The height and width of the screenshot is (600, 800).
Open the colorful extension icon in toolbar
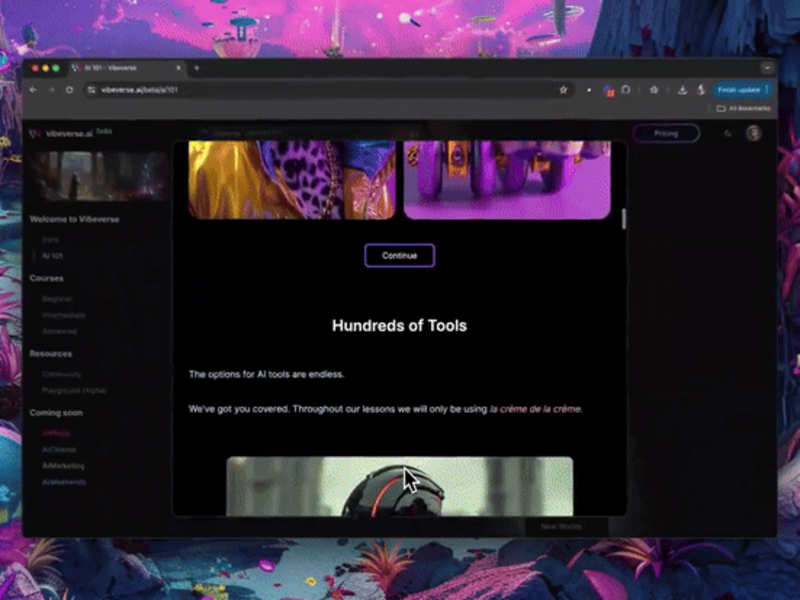point(608,91)
